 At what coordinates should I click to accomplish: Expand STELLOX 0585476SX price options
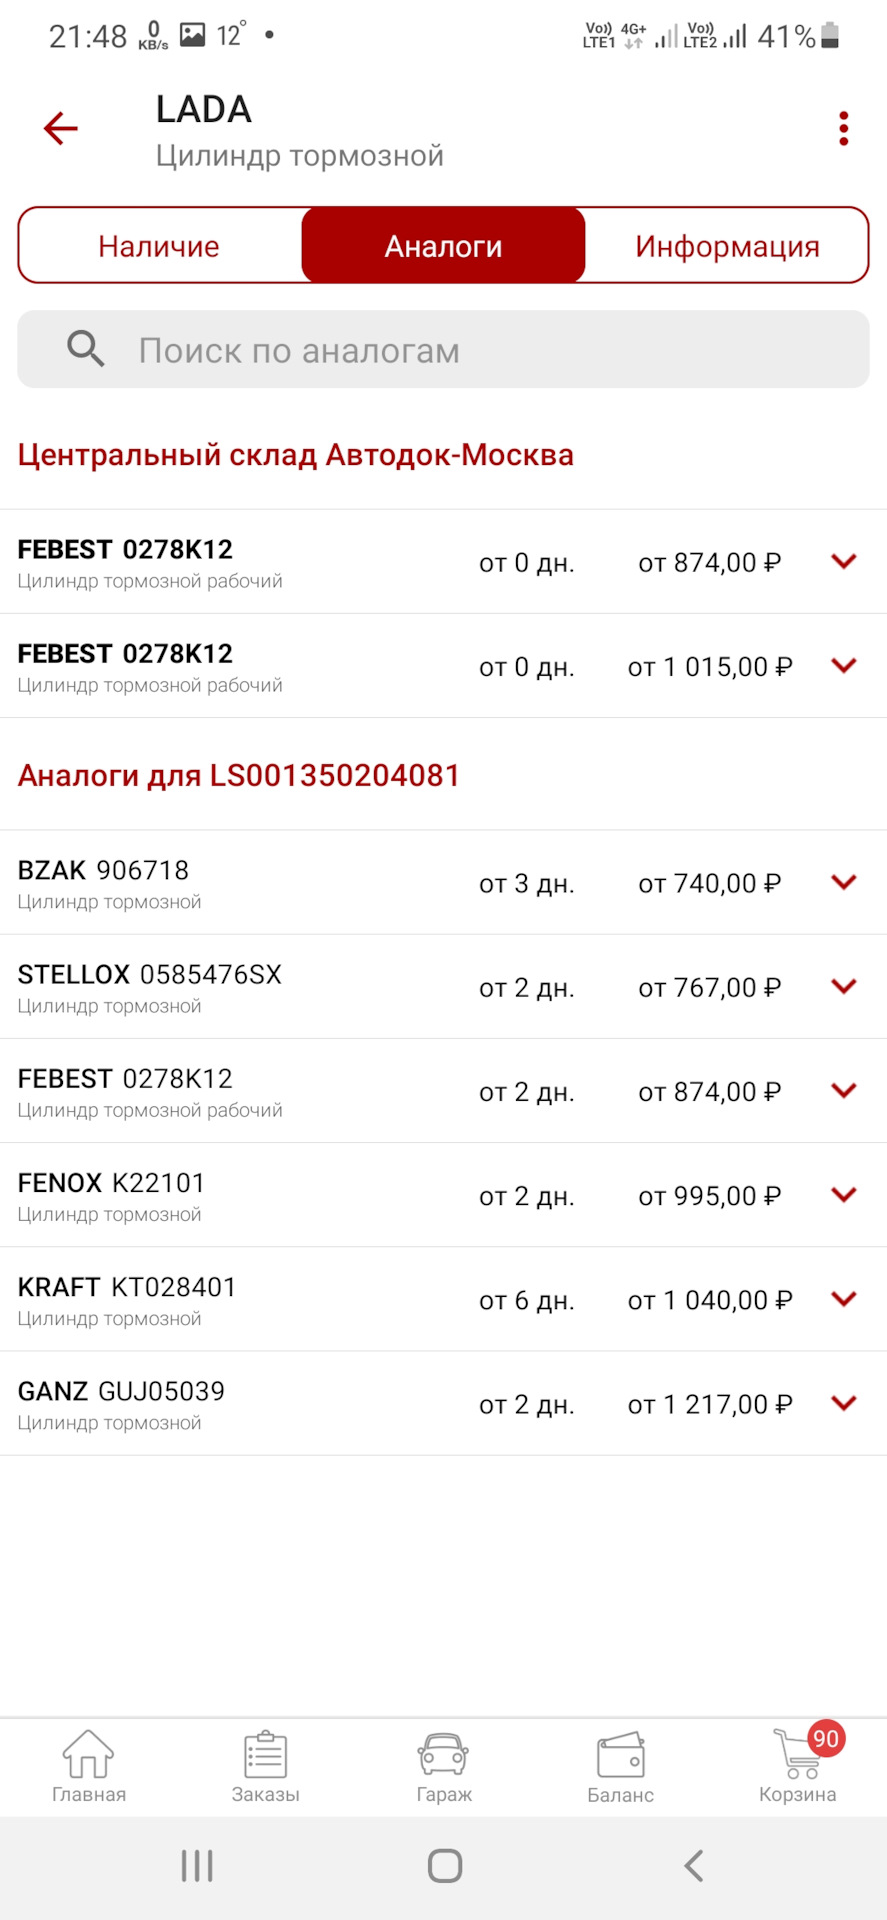844,986
